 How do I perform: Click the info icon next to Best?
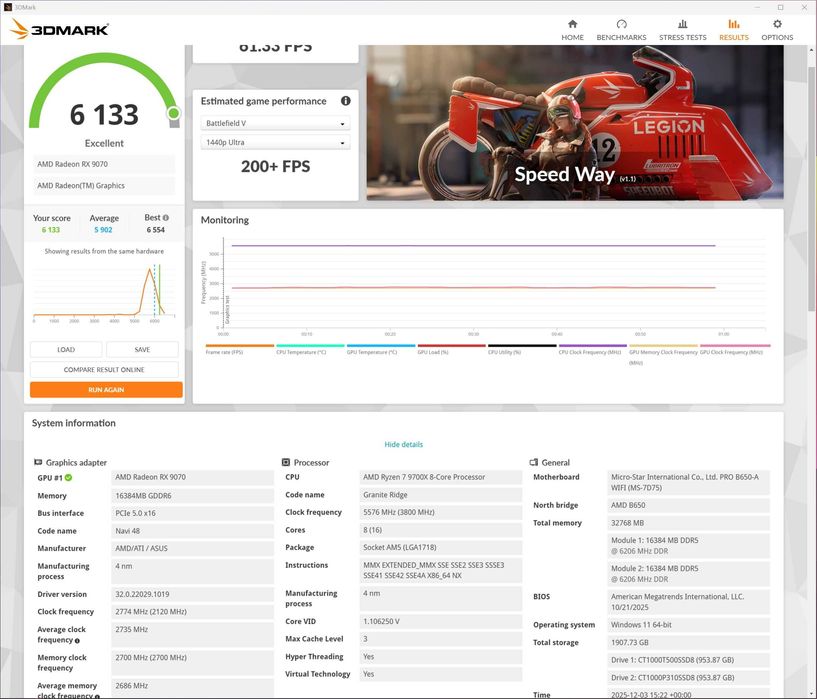tap(166, 218)
